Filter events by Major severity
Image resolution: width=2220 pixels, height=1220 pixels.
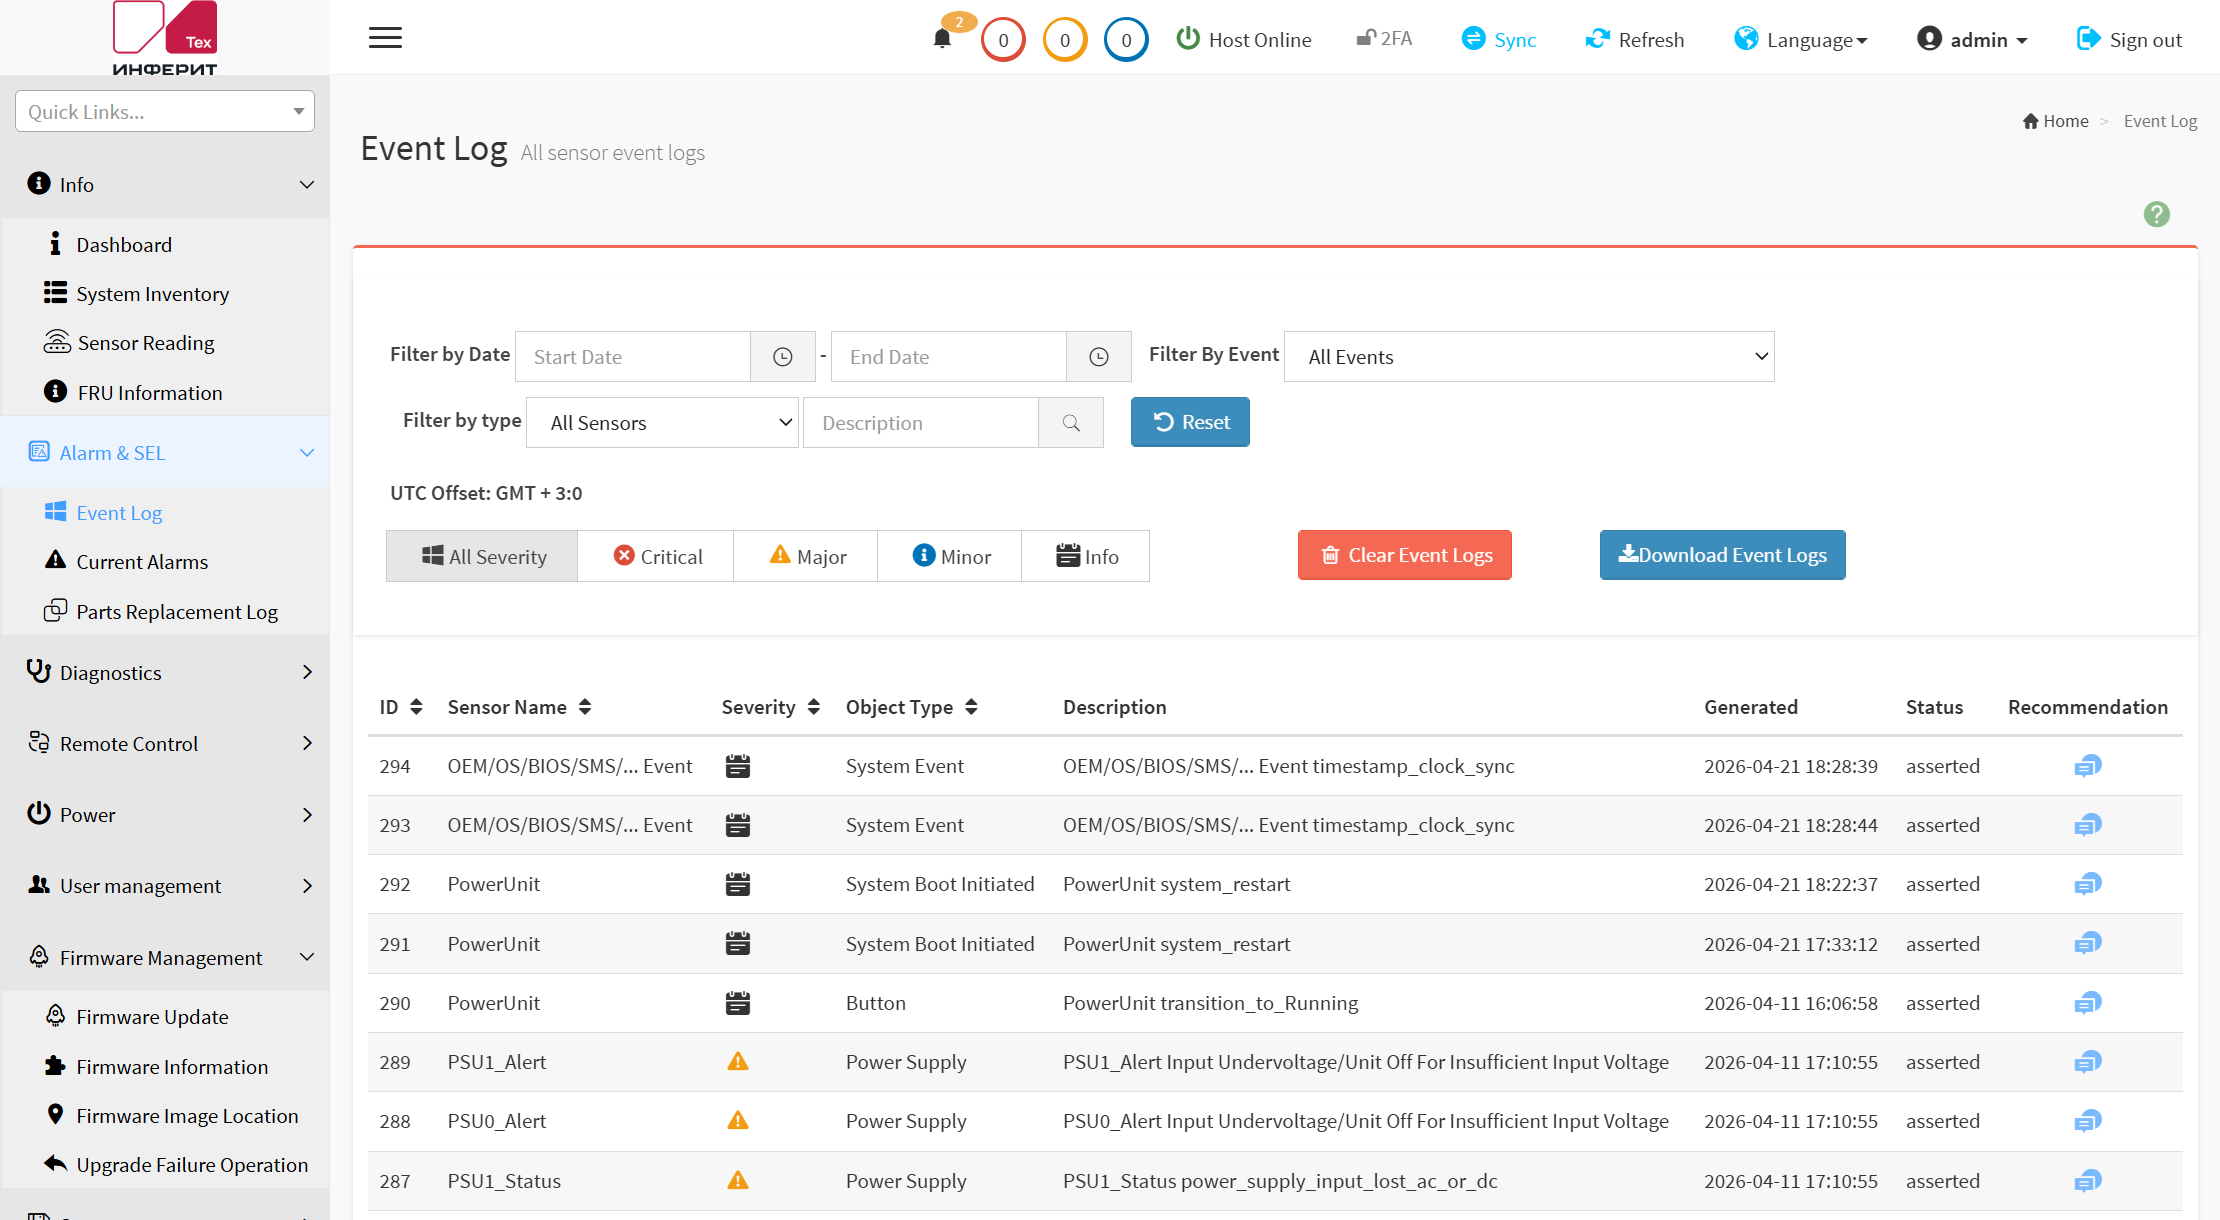coord(806,556)
